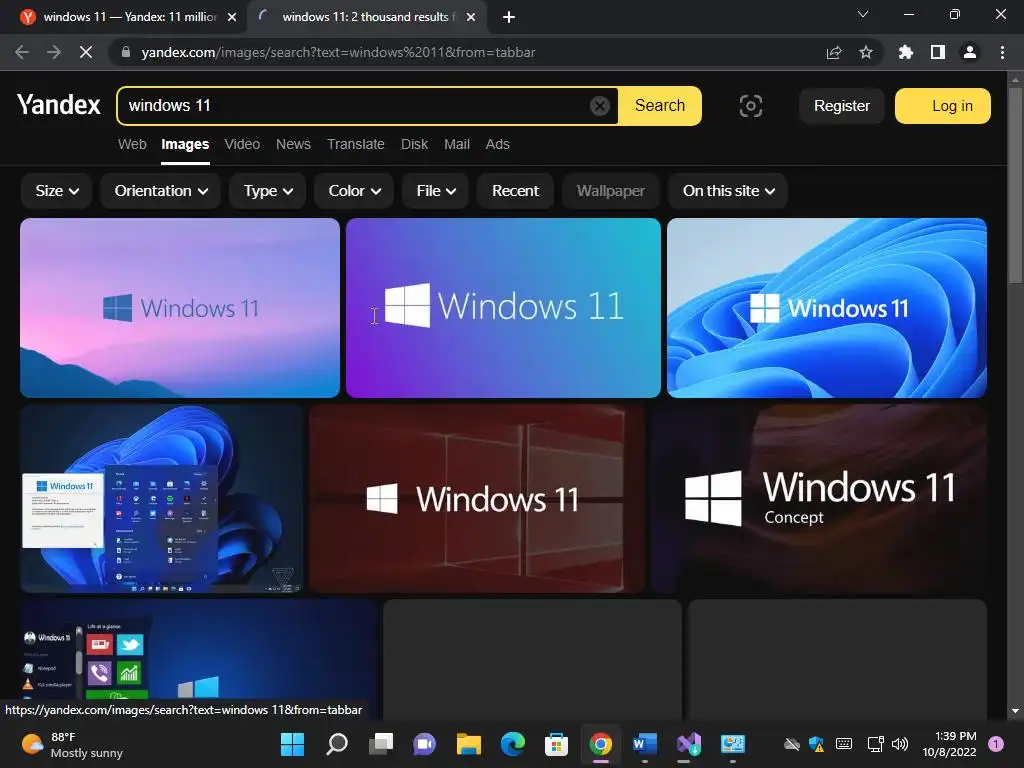The width and height of the screenshot is (1024, 768).
Task: Toggle the Recent filter
Action: [x=515, y=191]
